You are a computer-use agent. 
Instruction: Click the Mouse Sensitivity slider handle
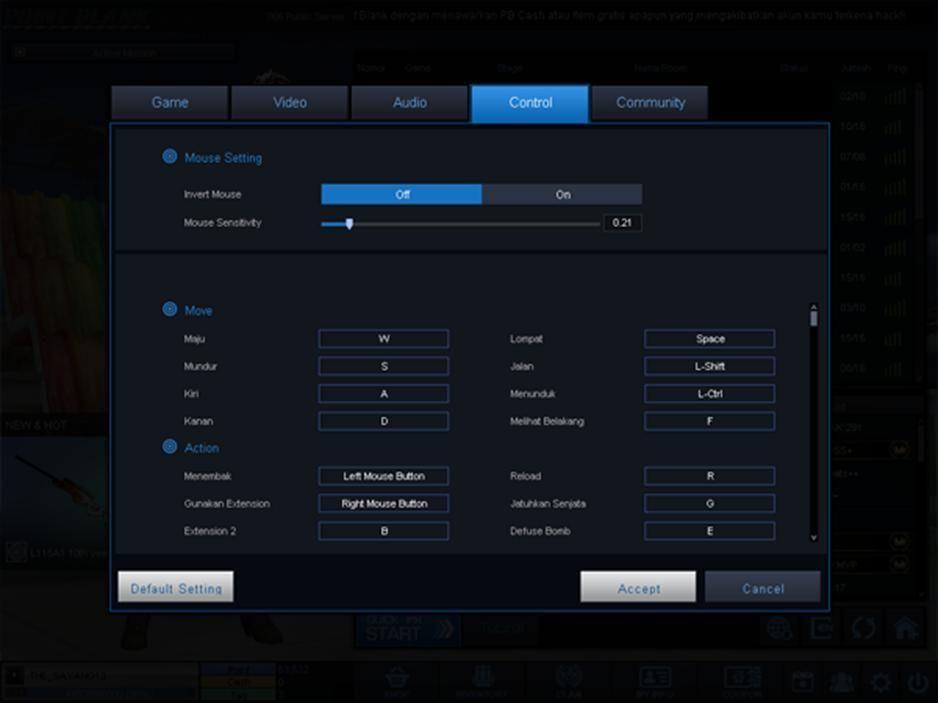(x=349, y=224)
